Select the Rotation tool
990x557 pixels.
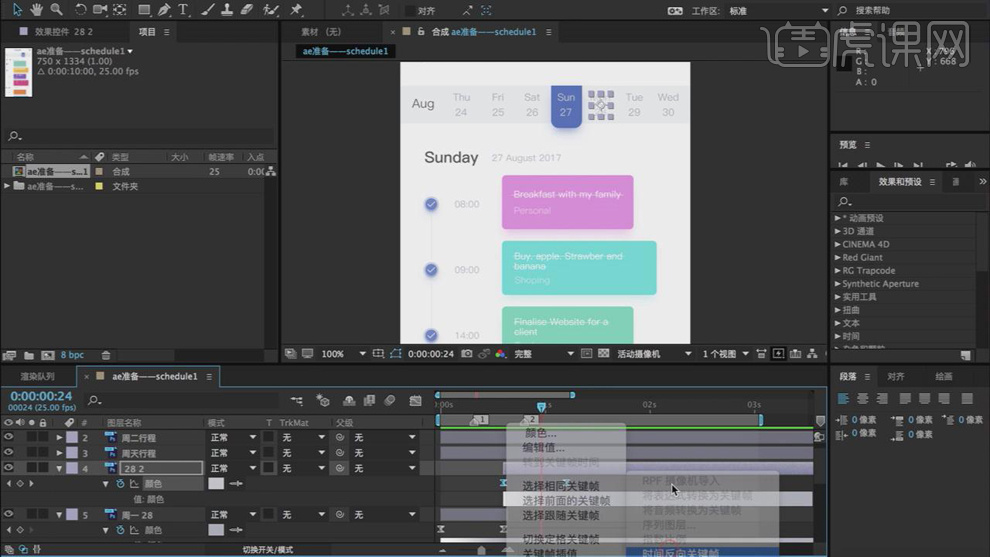(80, 9)
